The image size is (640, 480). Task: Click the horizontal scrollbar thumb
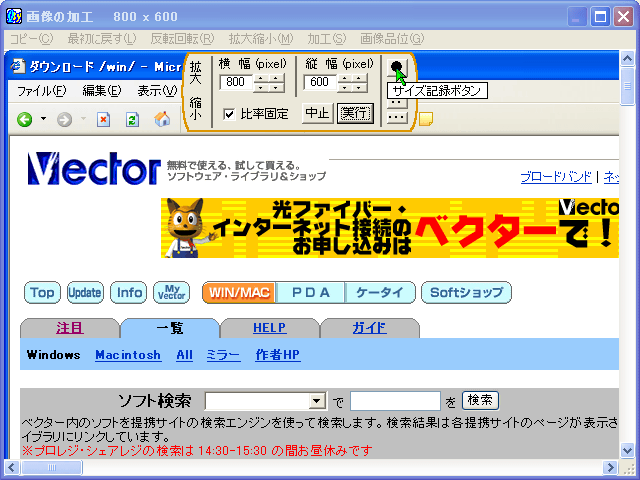coord(51,467)
